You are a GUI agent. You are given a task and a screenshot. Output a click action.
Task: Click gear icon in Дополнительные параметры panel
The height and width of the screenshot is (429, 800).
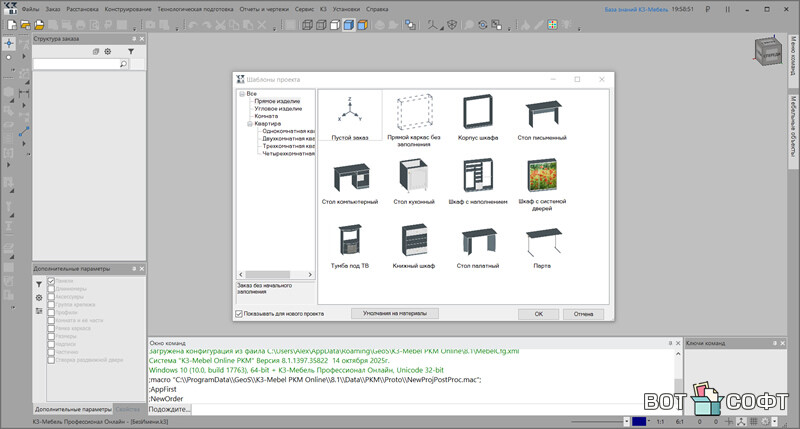pos(39,298)
